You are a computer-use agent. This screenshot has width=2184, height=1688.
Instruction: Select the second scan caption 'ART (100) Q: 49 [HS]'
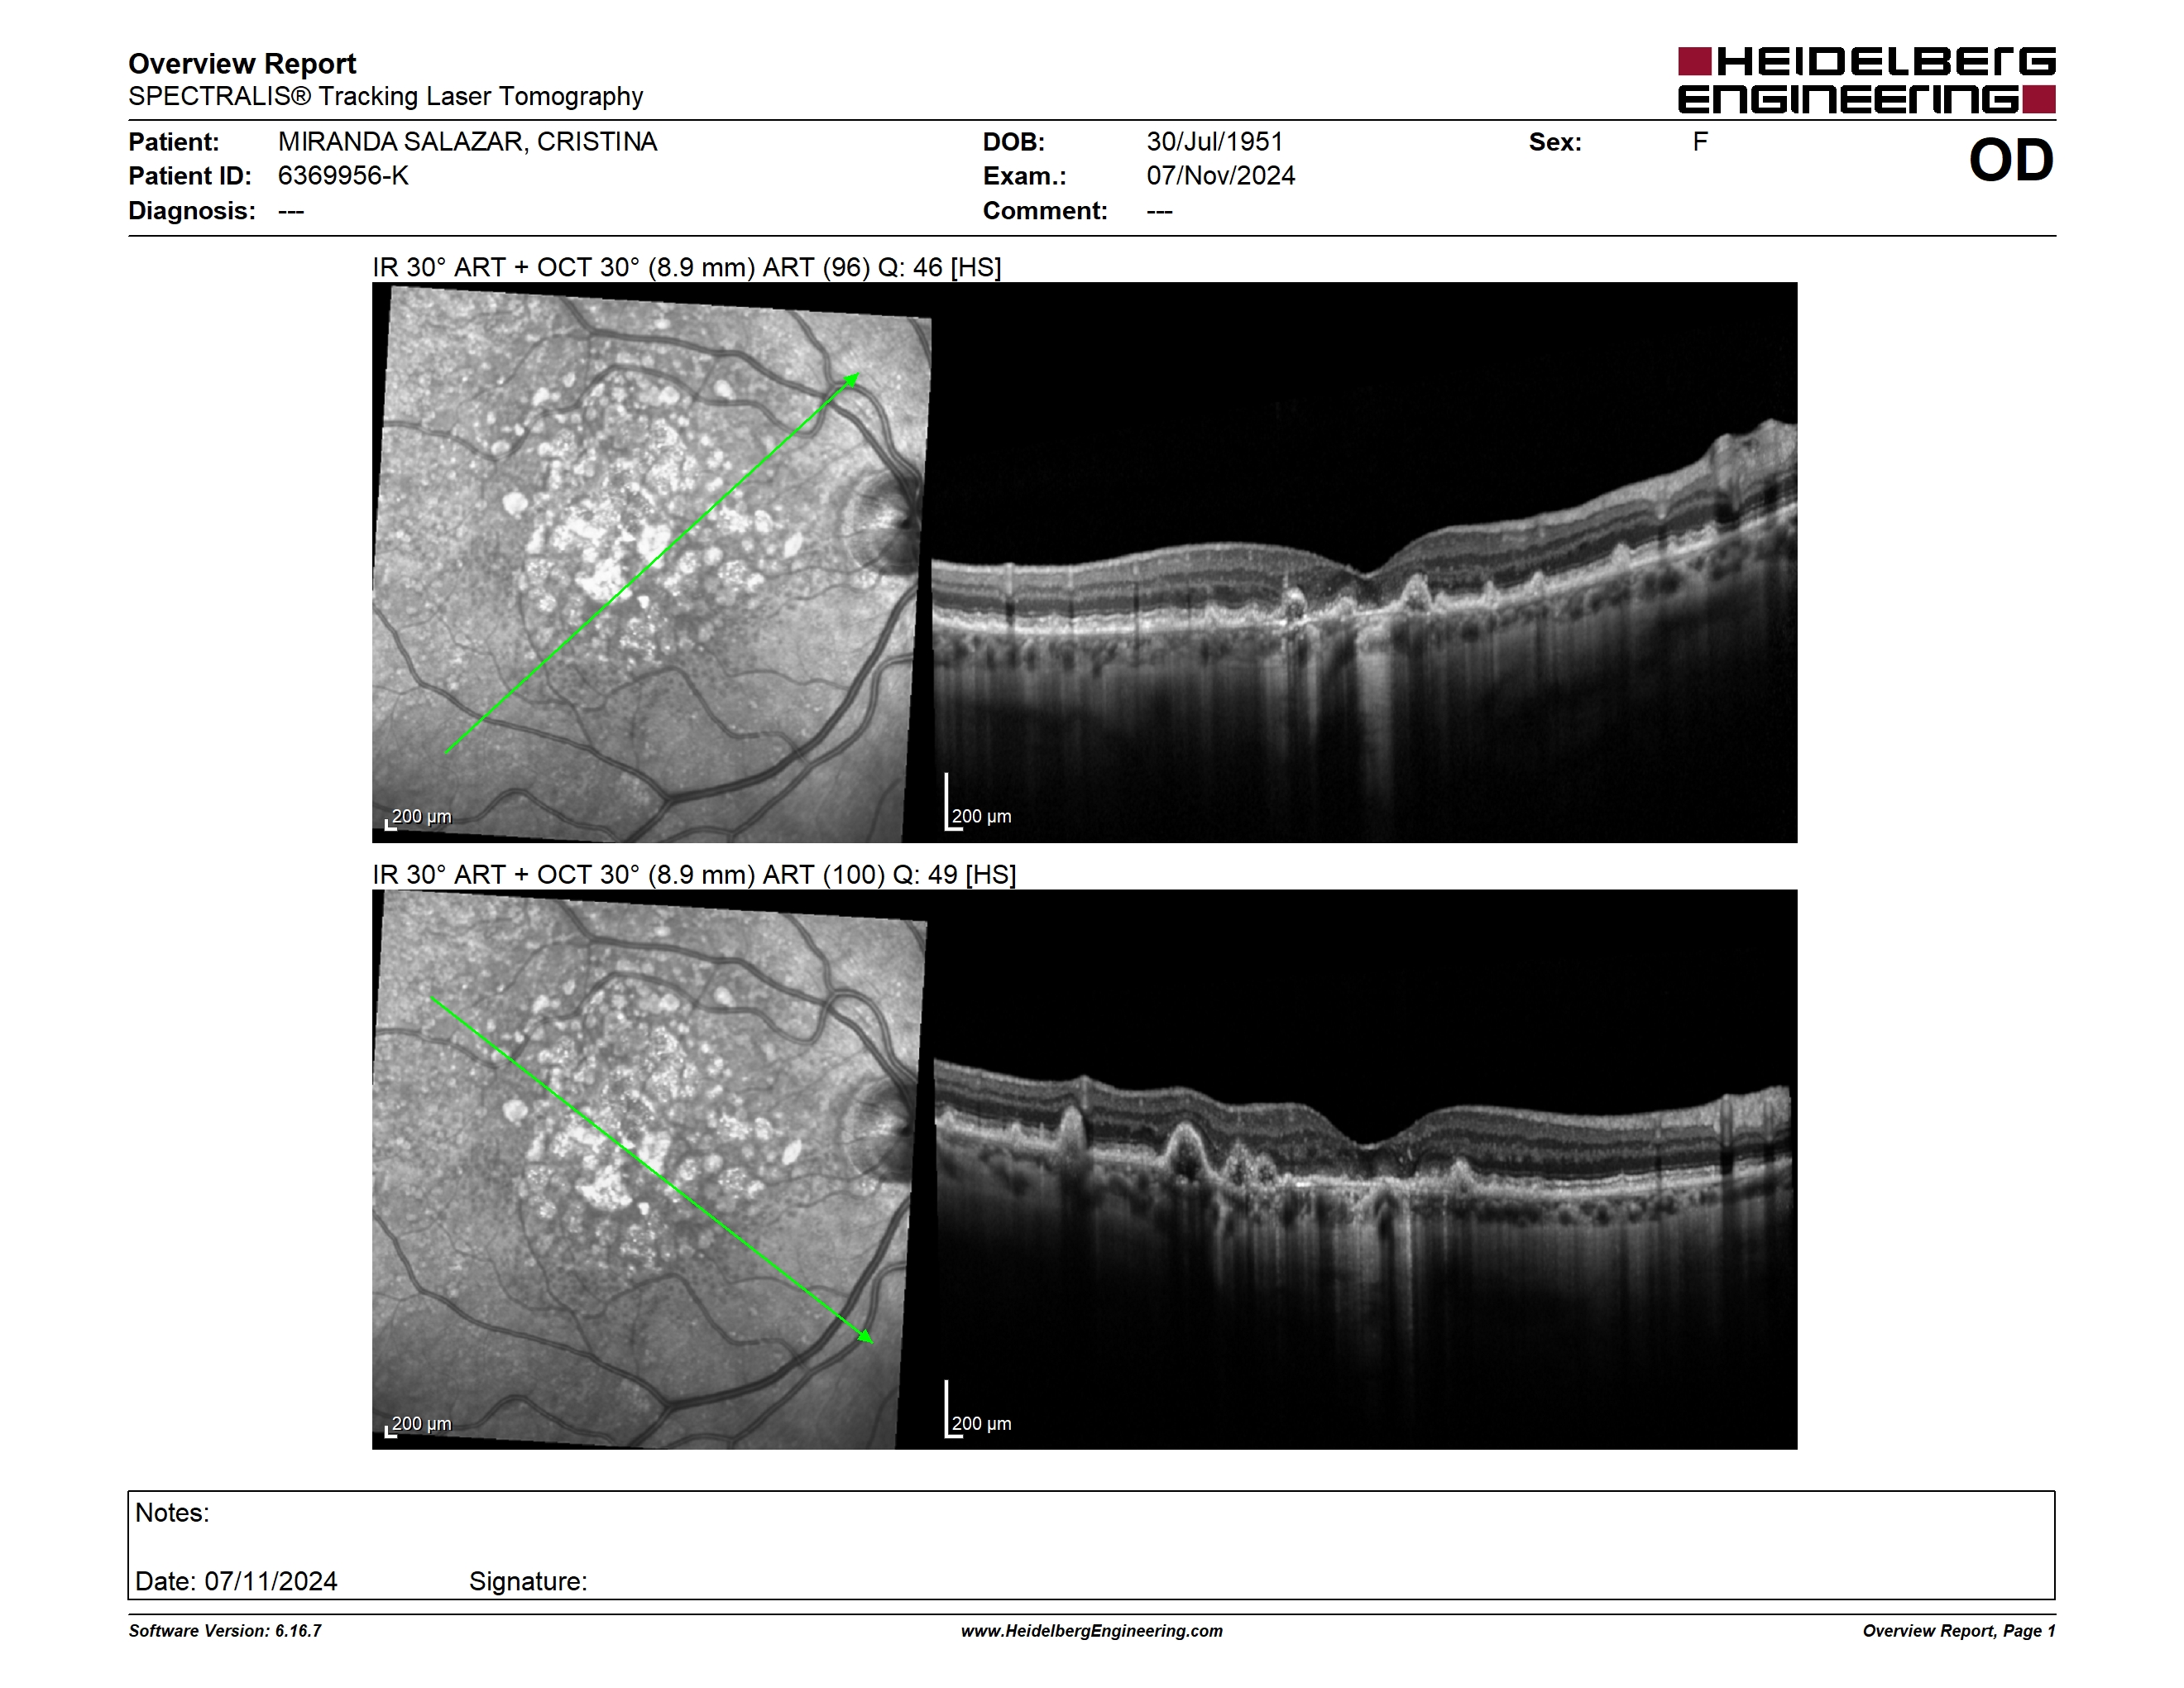(889, 875)
